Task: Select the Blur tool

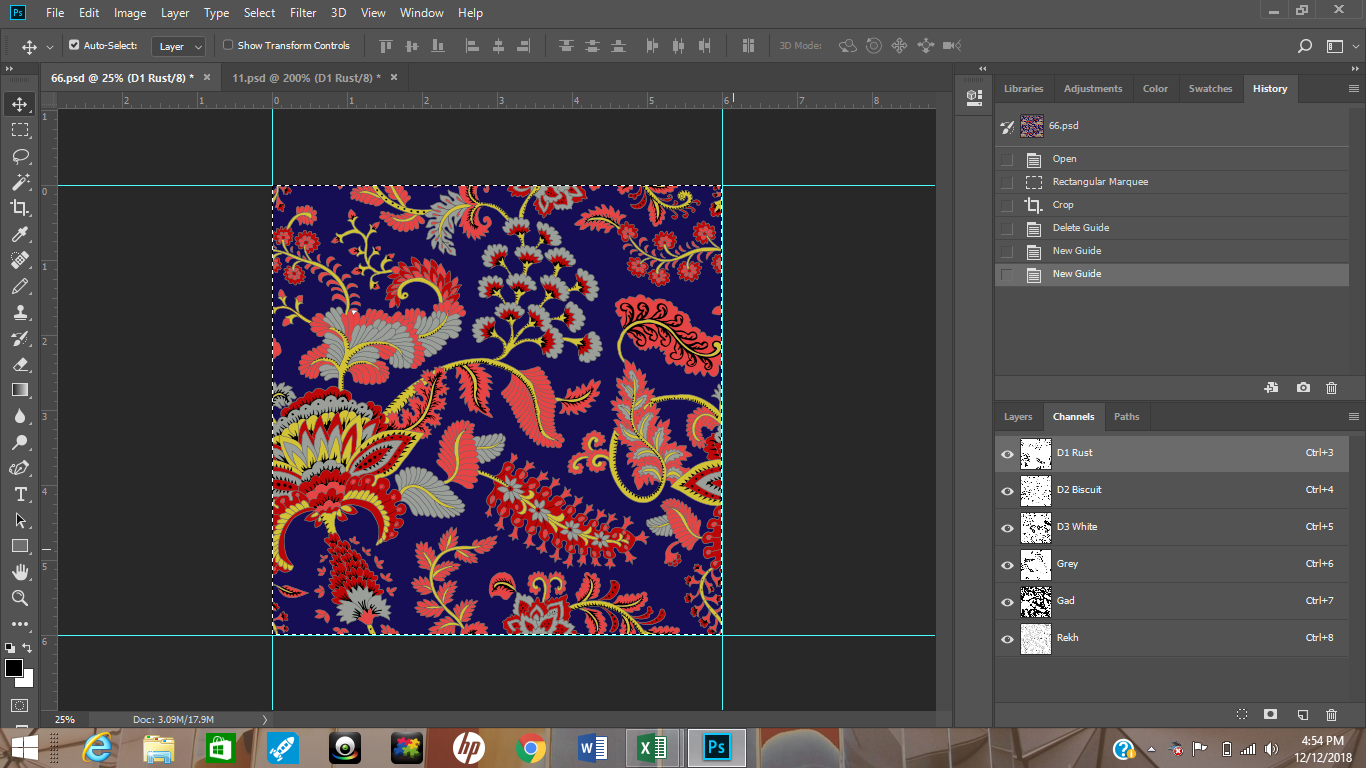Action: [x=20, y=416]
